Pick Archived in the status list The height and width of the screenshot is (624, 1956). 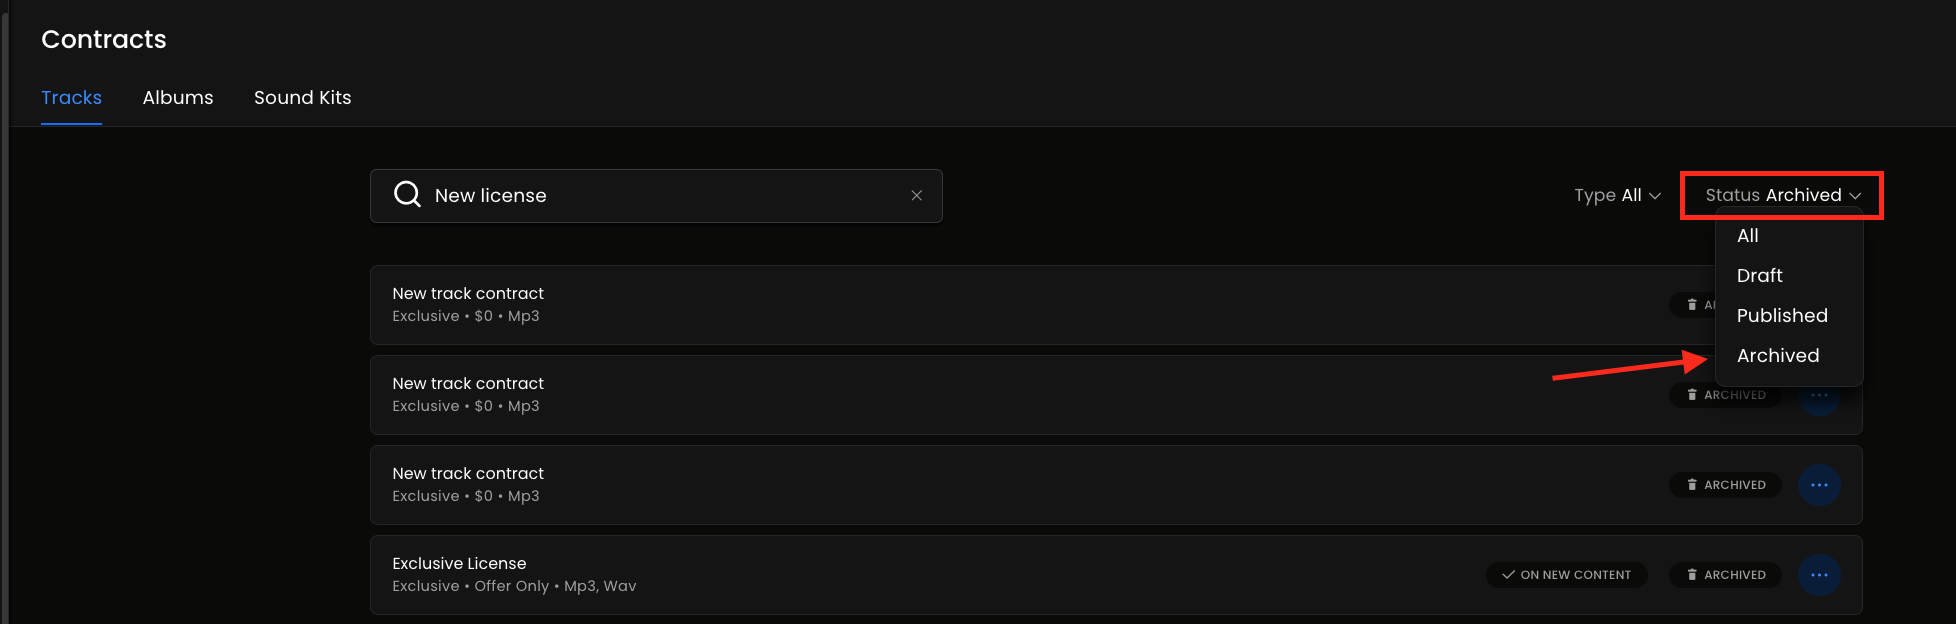[1778, 356]
